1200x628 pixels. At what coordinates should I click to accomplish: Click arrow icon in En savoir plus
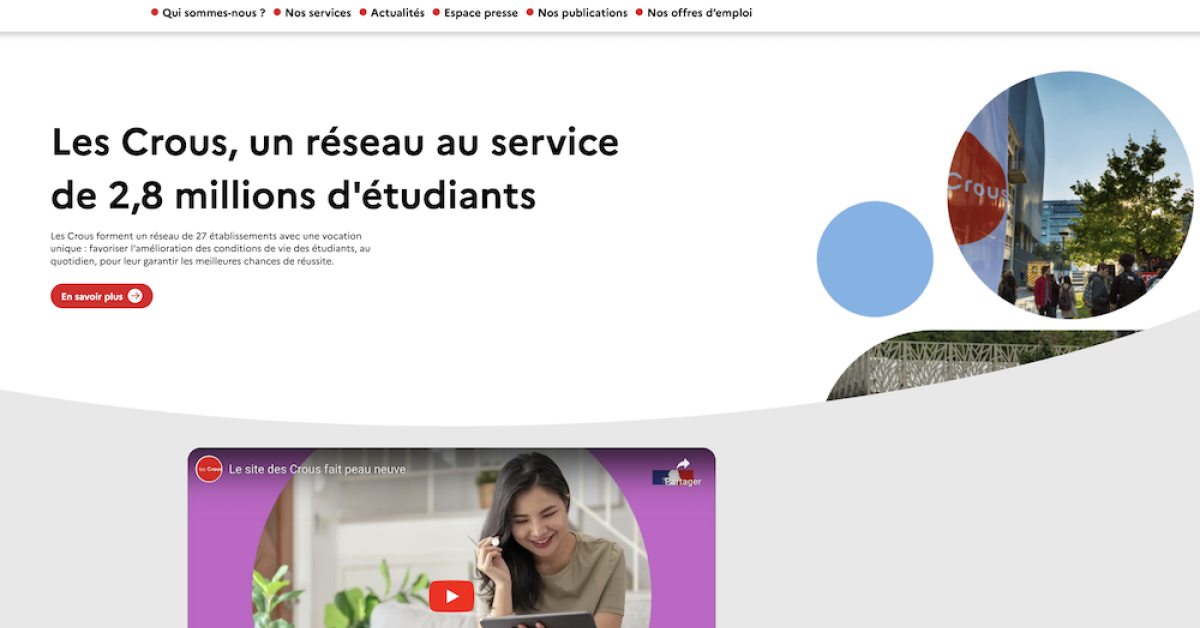(x=135, y=296)
